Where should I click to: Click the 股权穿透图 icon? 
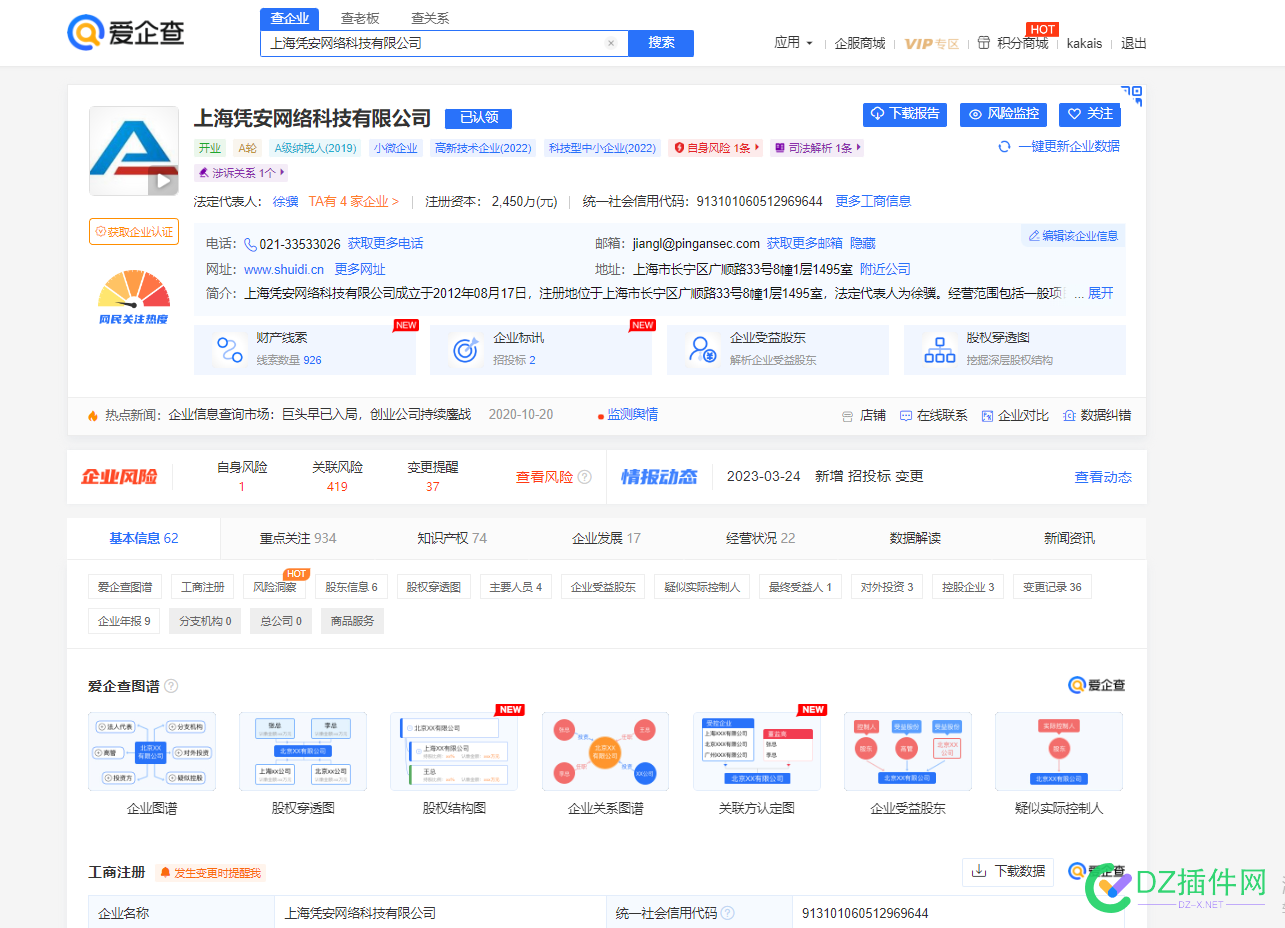pos(940,349)
